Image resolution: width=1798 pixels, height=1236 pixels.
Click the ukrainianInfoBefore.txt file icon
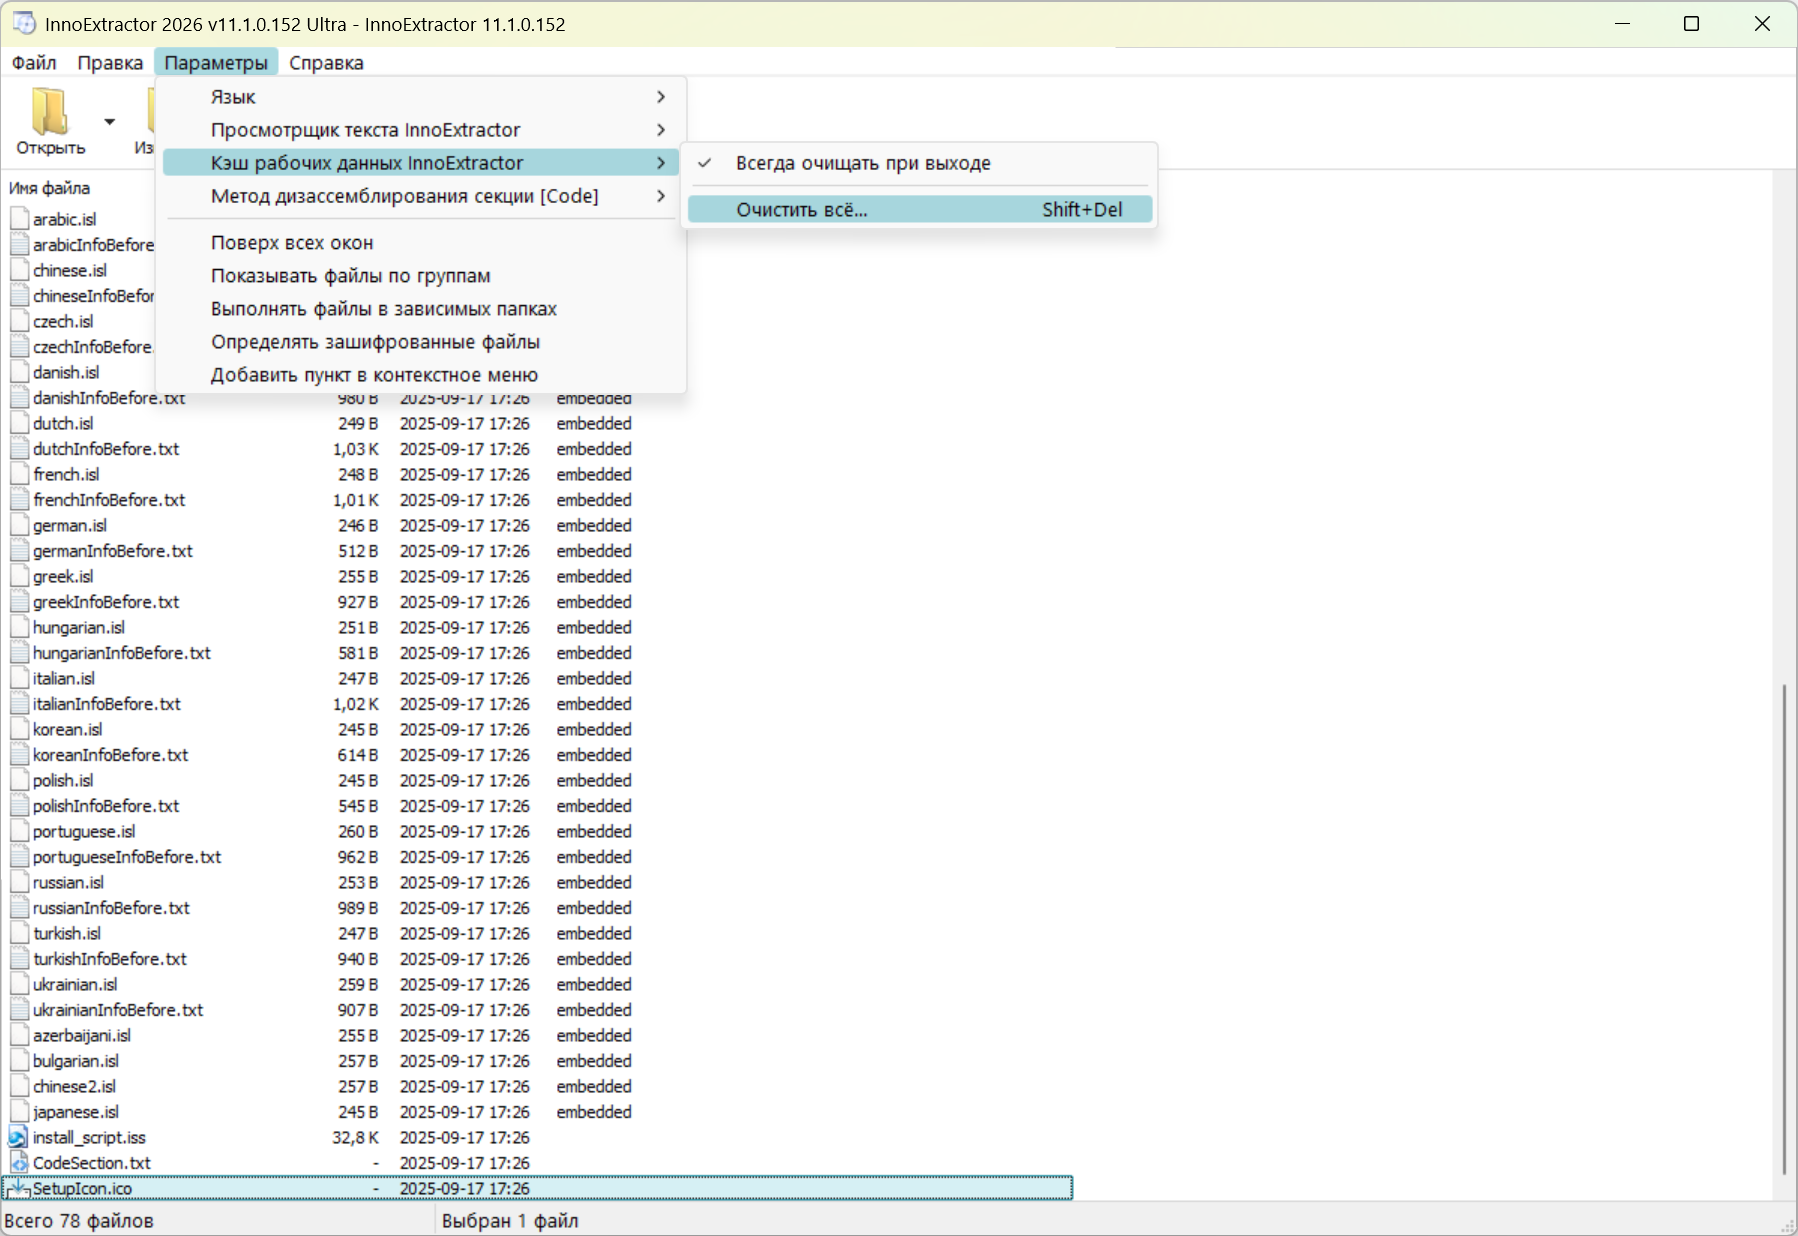coord(19,1010)
